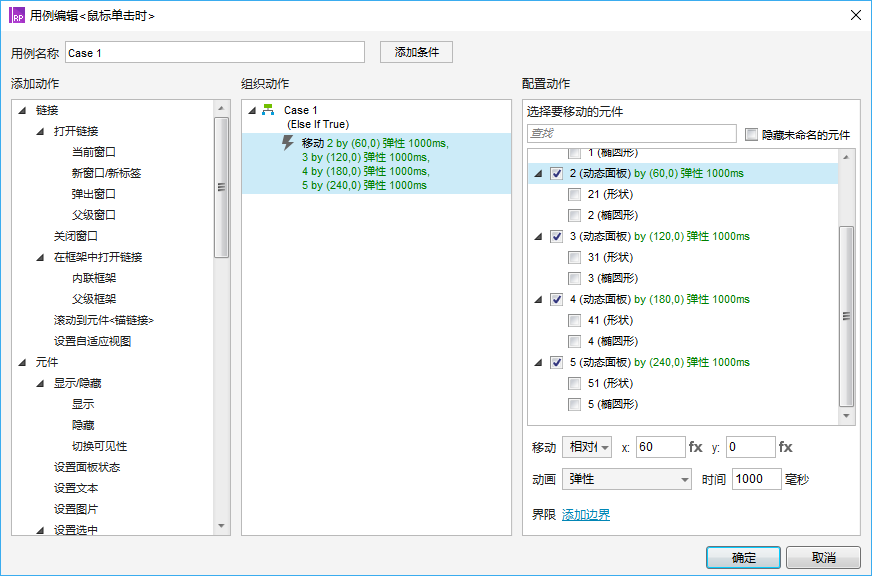Click the lightning bolt icon of the move action
872x576 pixels.
tap(288, 145)
